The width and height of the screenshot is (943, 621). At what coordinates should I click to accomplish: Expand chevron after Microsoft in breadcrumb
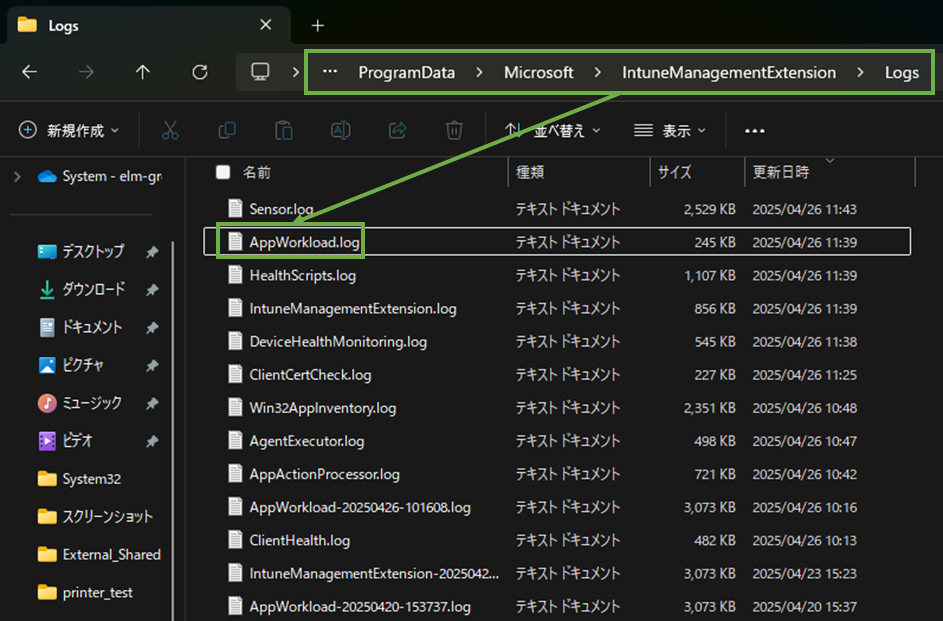[597, 72]
